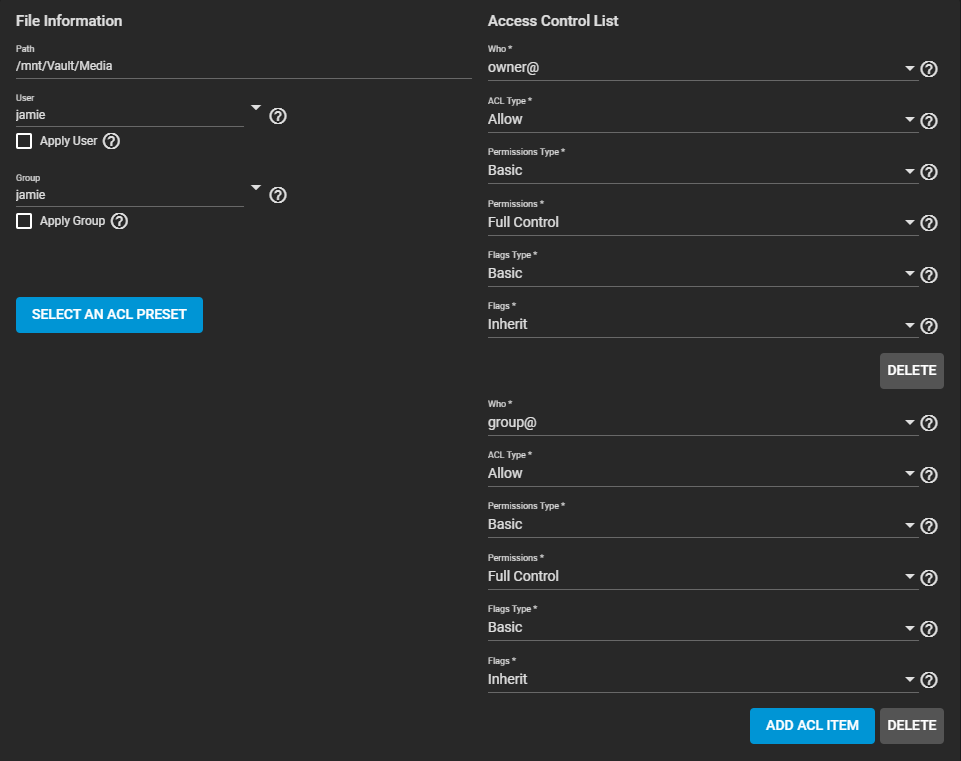The height and width of the screenshot is (761, 961).
Task: Click Select an ACL Preset button
Action: 109,315
